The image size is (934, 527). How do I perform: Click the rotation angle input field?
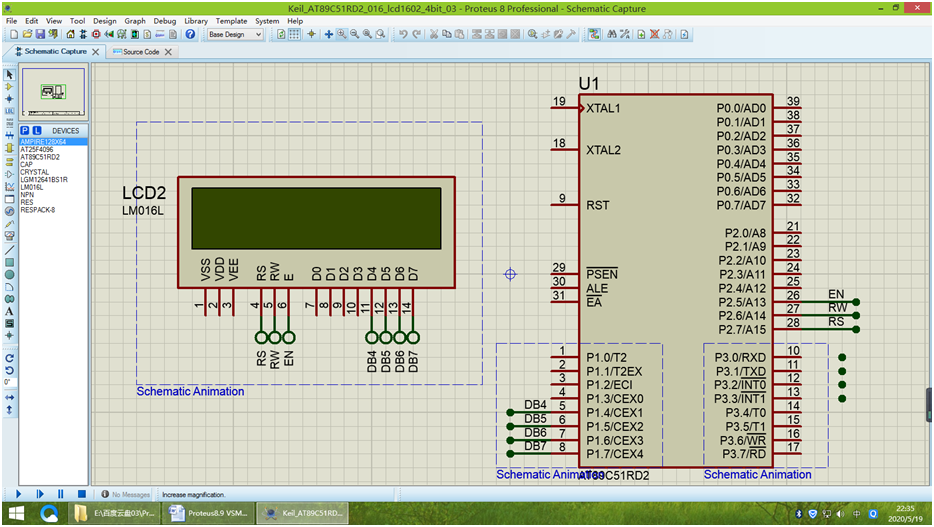point(10,382)
